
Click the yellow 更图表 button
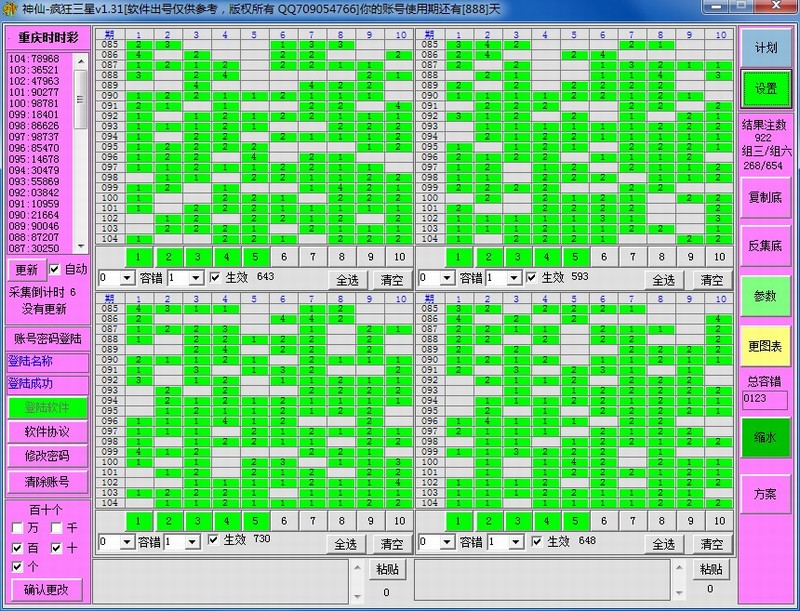765,346
